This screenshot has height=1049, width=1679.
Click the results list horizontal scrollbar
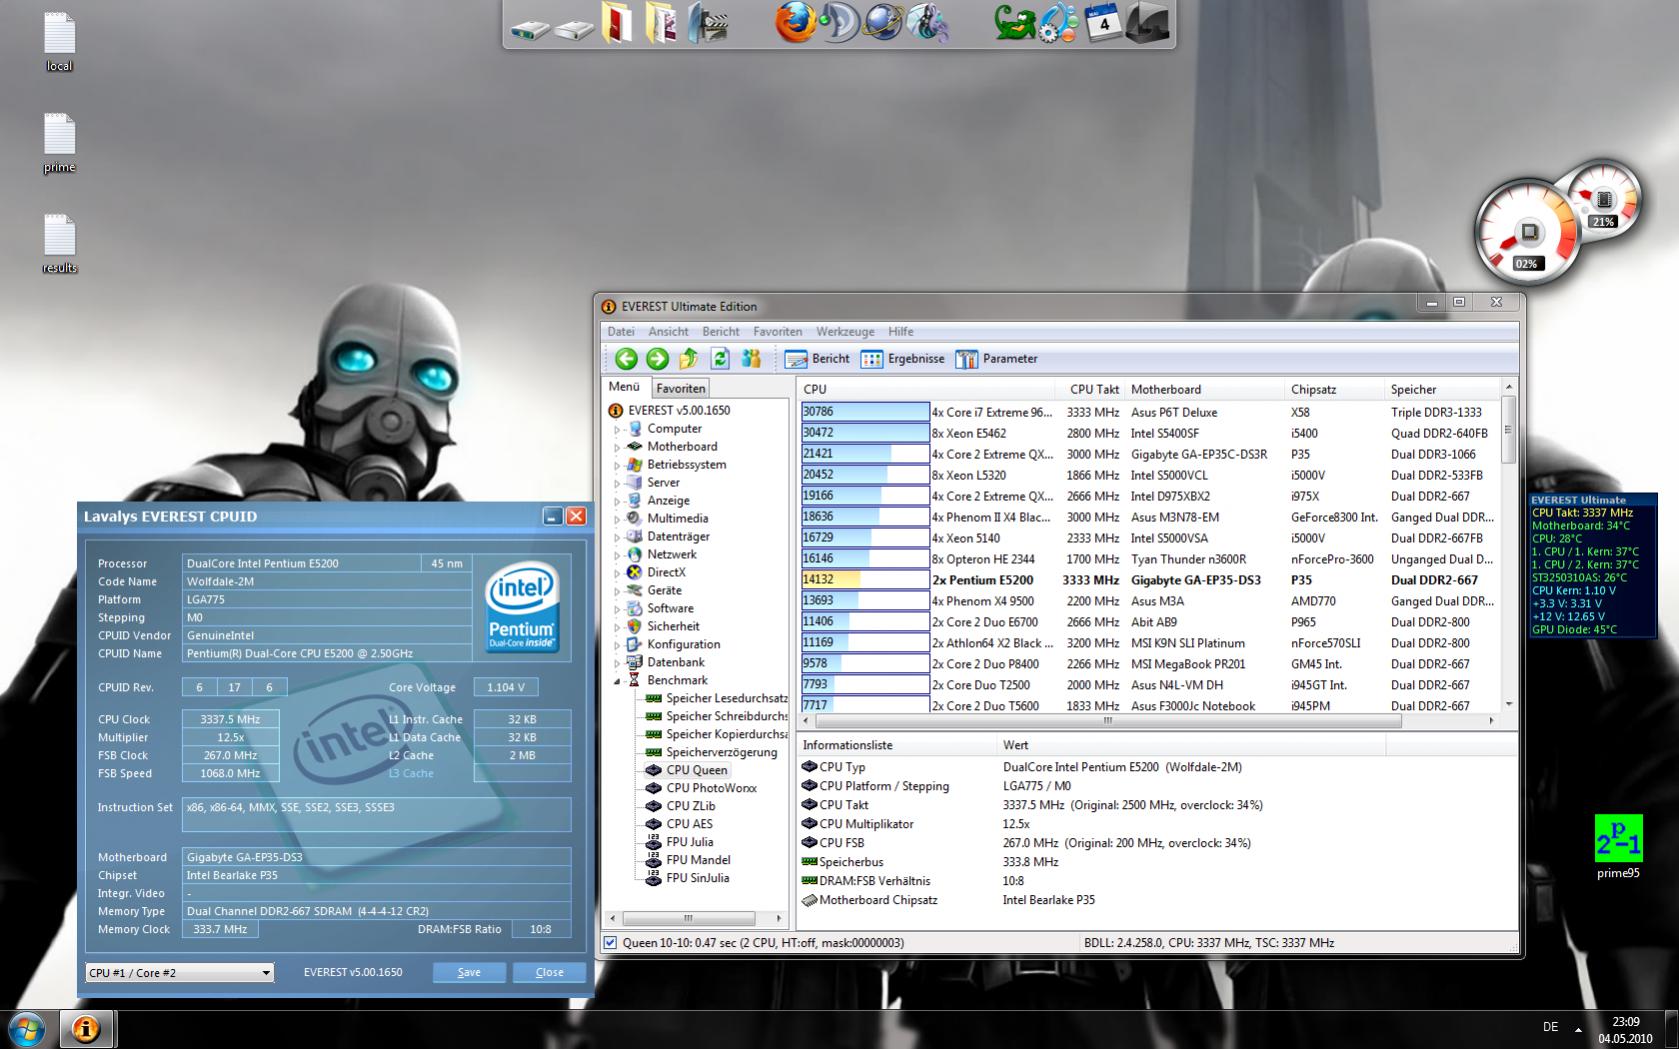(1149, 720)
